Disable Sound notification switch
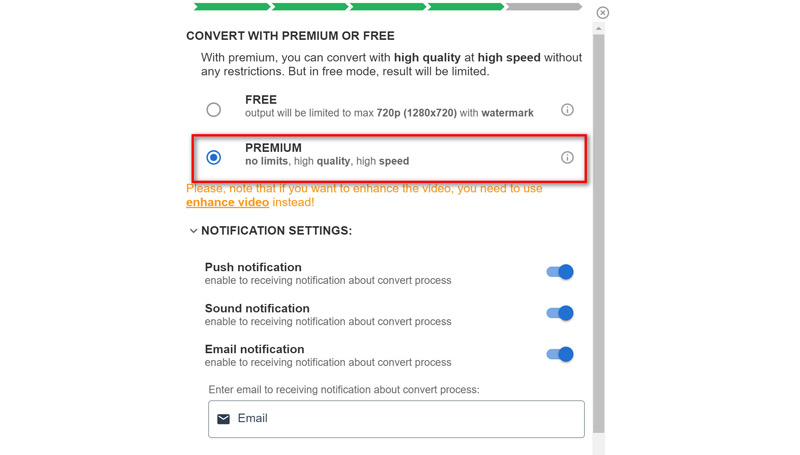Viewport: 800px width, 455px height. click(x=560, y=313)
